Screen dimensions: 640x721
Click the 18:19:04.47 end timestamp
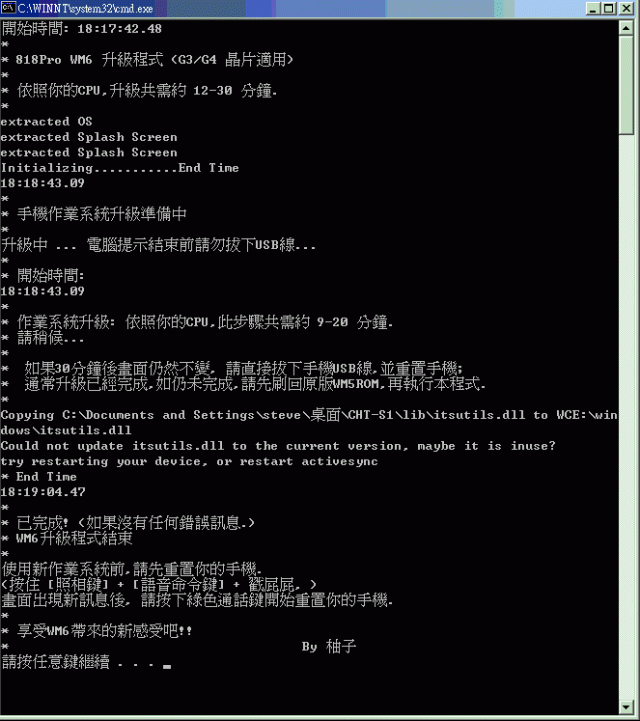[43, 492]
